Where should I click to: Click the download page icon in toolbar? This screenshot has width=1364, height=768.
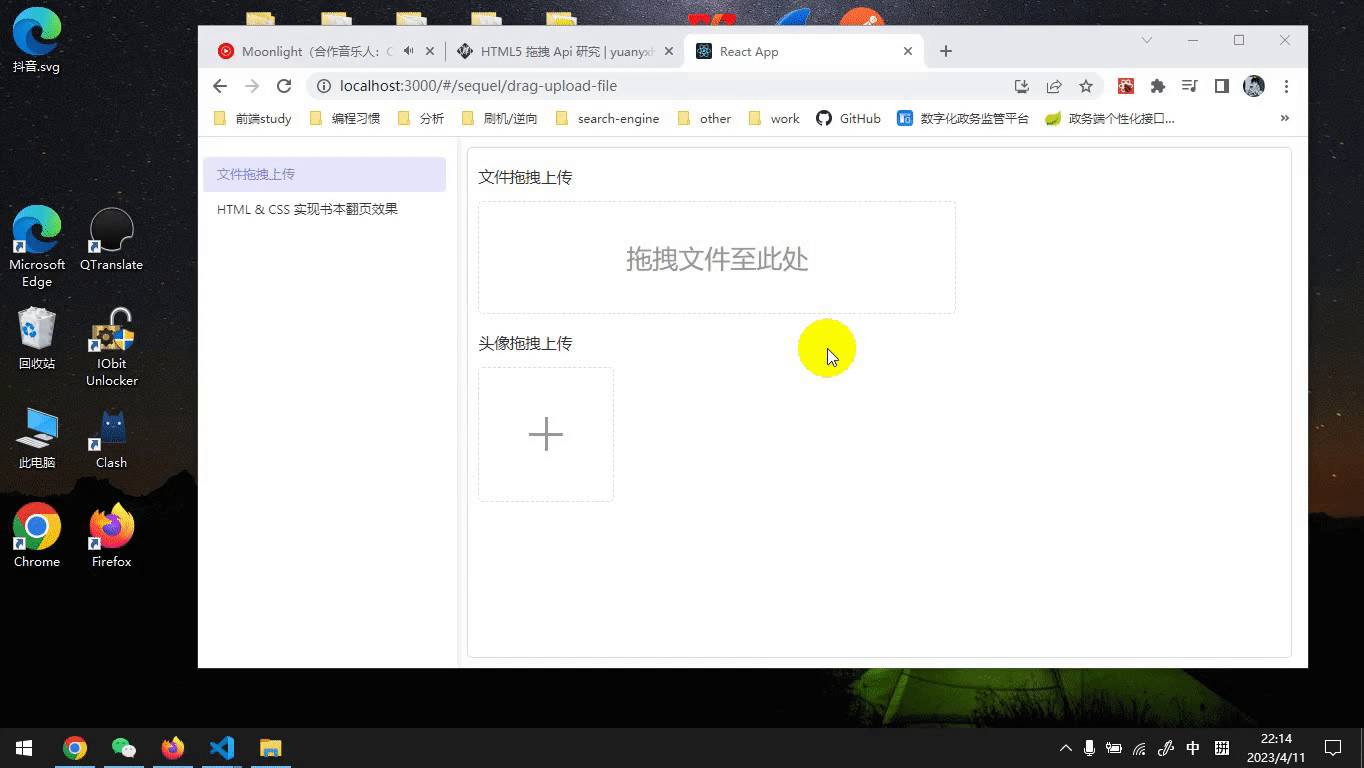[1021, 86]
